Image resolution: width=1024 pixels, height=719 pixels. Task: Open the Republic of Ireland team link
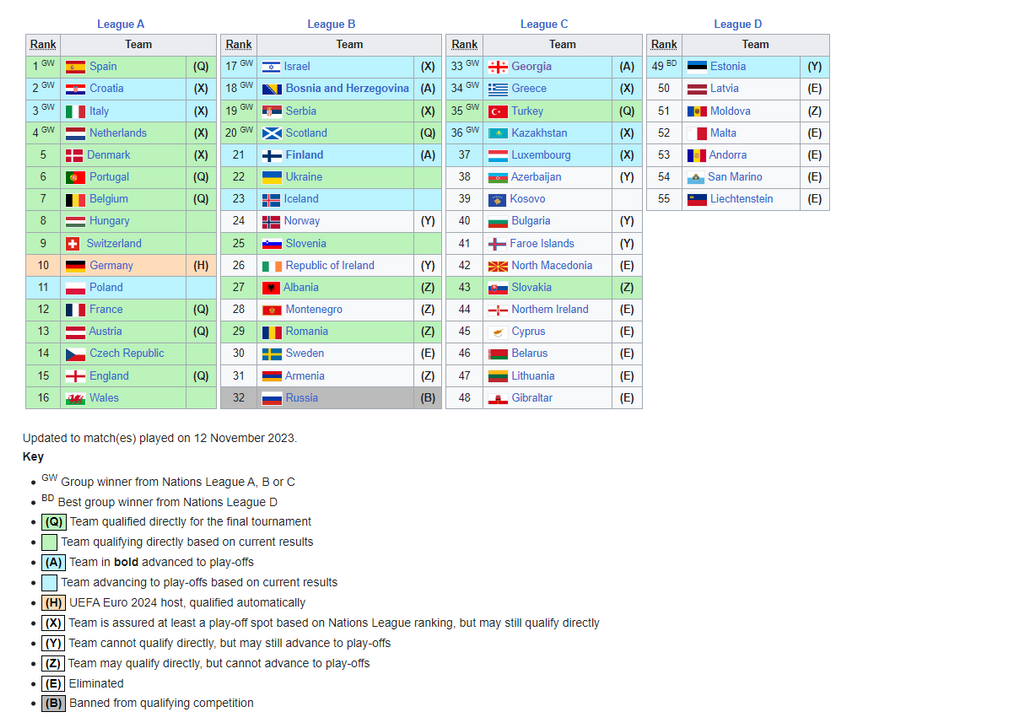click(330, 266)
